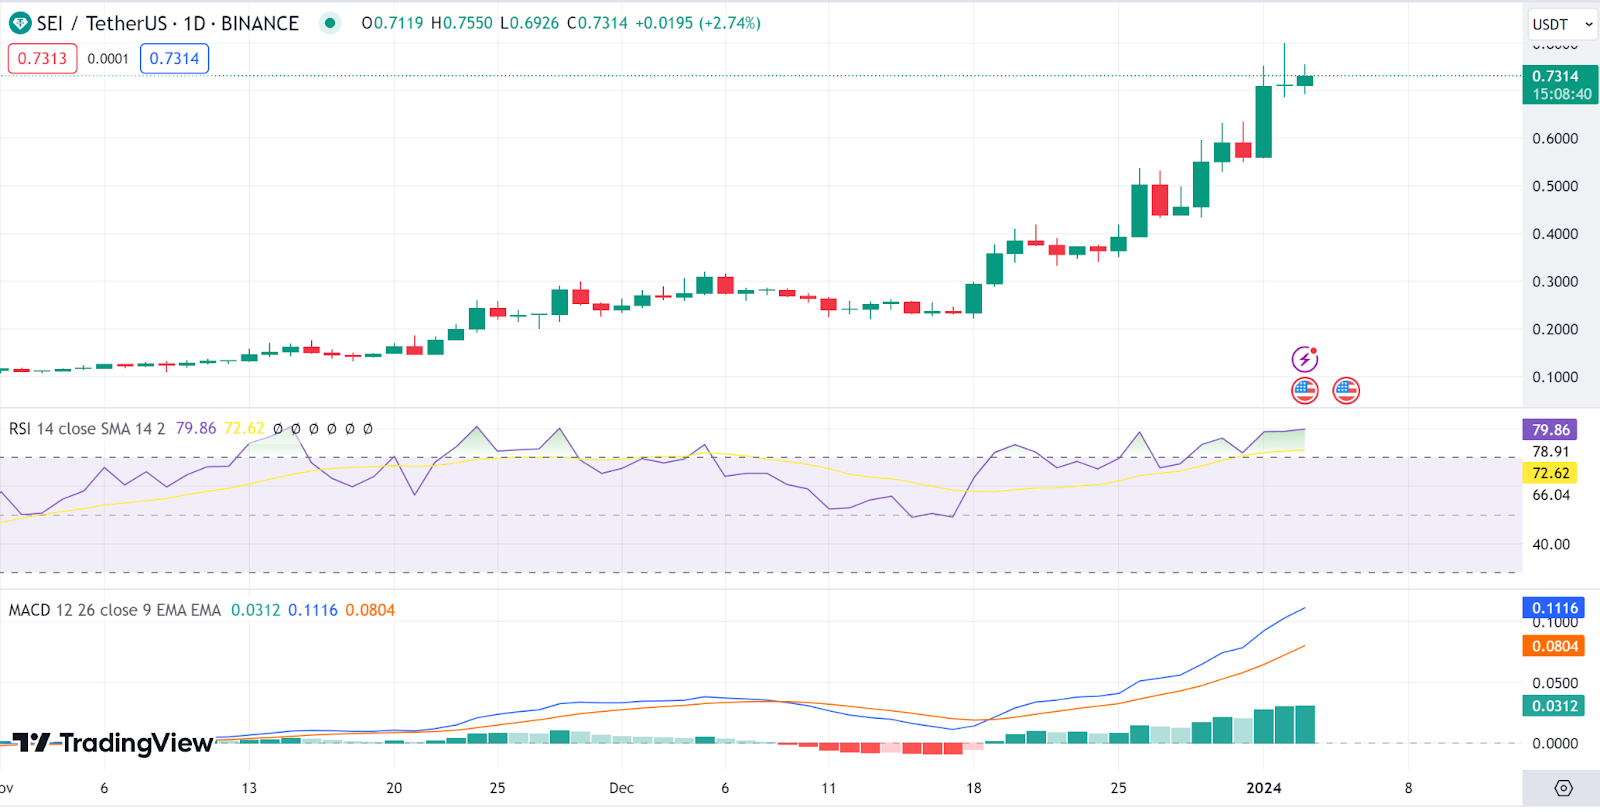The width and height of the screenshot is (1600, 812).
Task: Click the 18 date label on time axis
Action: (973, 788)
